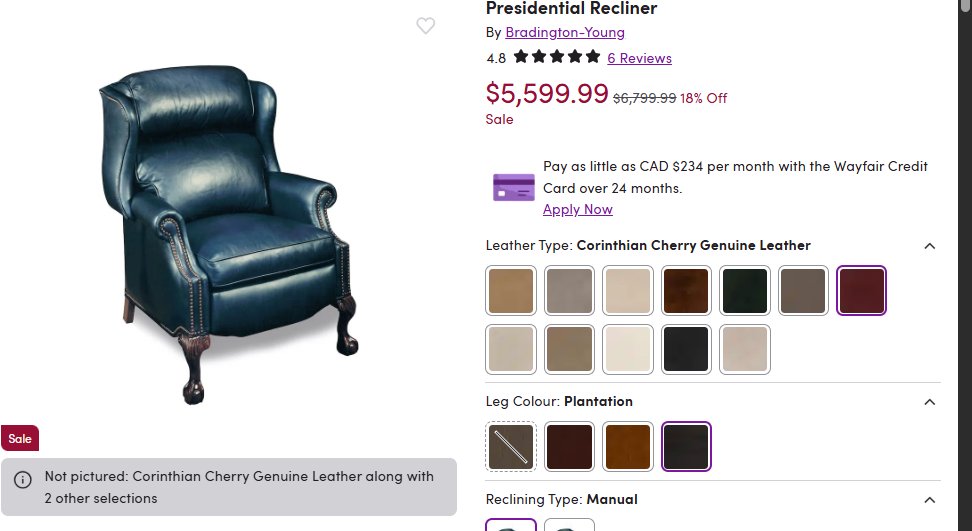972x531 pixels.
Task: Select the second Reclining Type option
Action: (x=570, y=526)
